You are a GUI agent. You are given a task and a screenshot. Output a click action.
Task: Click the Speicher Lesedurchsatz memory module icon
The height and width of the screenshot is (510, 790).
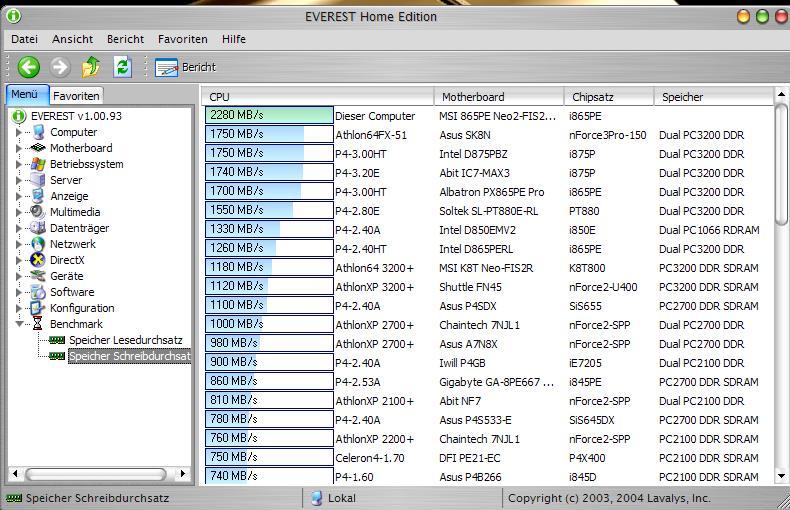(x=57, y=340)
